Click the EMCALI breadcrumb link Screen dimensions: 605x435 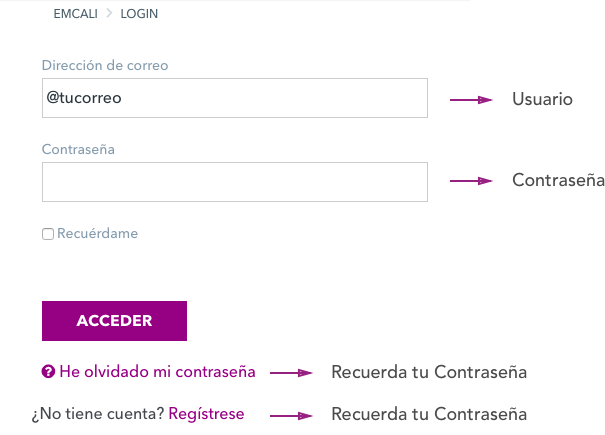tap(74, 14)
